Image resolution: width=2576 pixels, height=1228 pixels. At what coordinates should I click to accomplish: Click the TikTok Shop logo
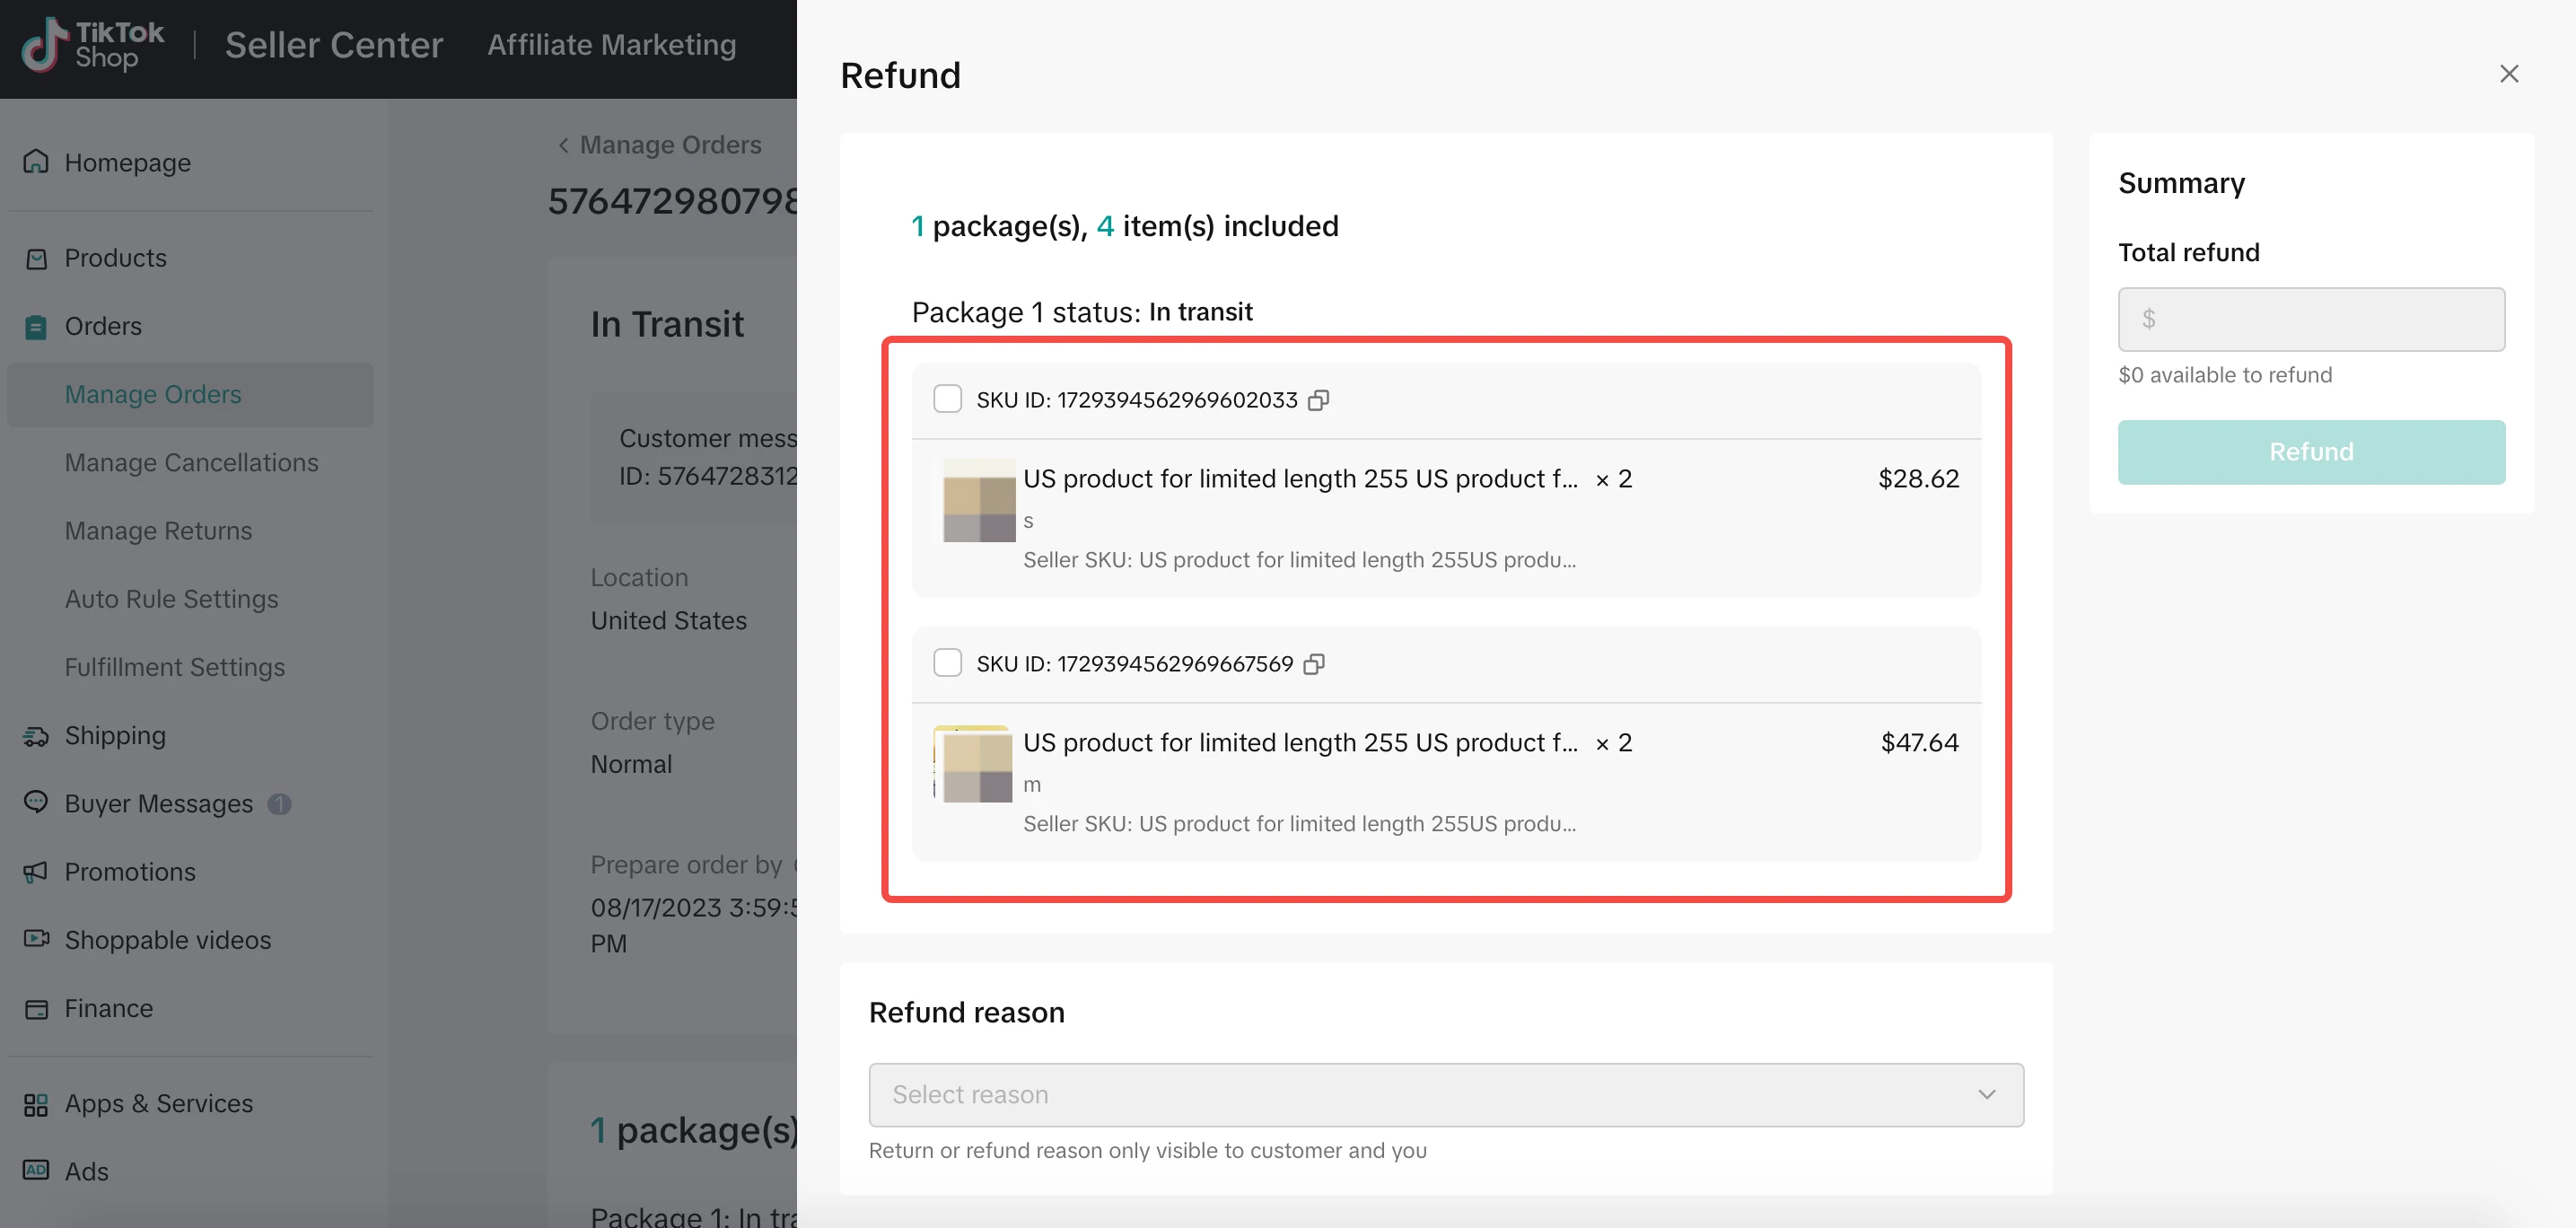point(93,45)
